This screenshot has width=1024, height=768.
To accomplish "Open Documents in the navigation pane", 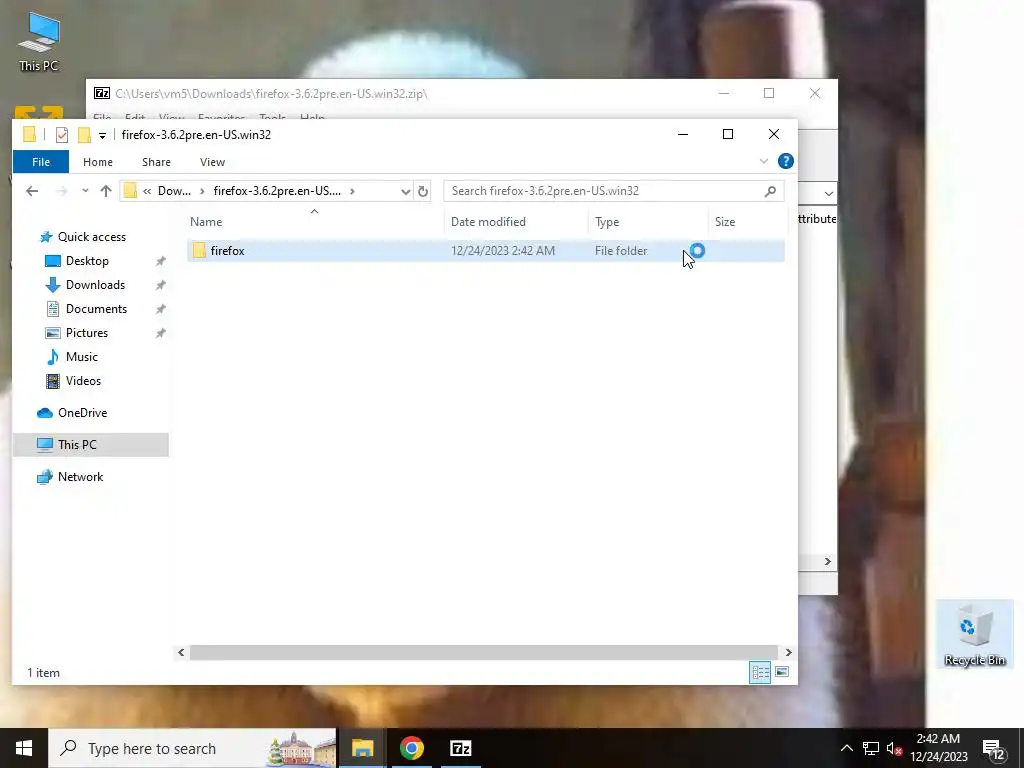I will (96, 309).
